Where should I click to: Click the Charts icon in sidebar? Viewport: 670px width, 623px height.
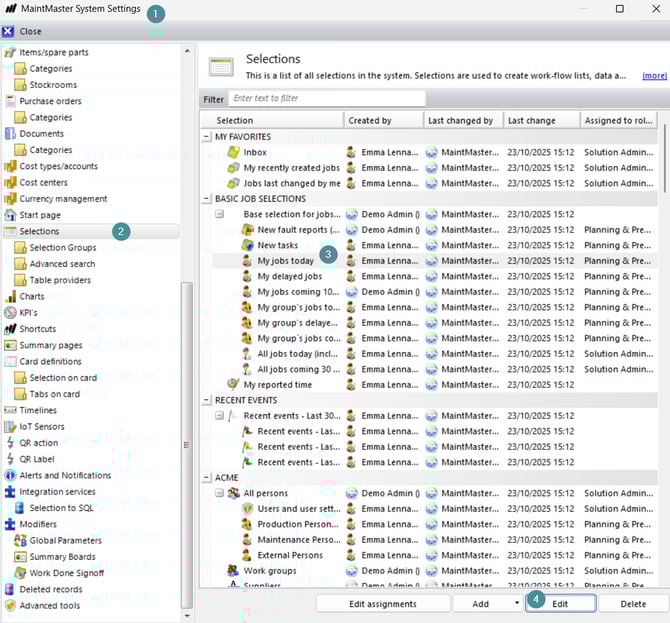(11, 297)
